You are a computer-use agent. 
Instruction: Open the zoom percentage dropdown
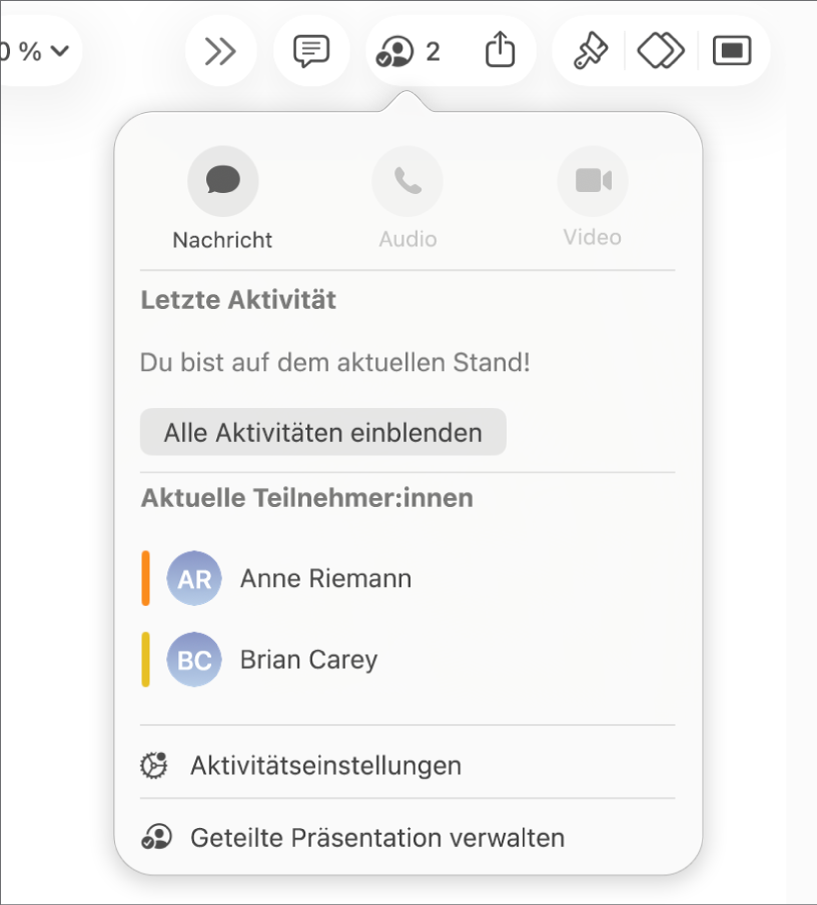pyautogui.click(x=36, y=51)
